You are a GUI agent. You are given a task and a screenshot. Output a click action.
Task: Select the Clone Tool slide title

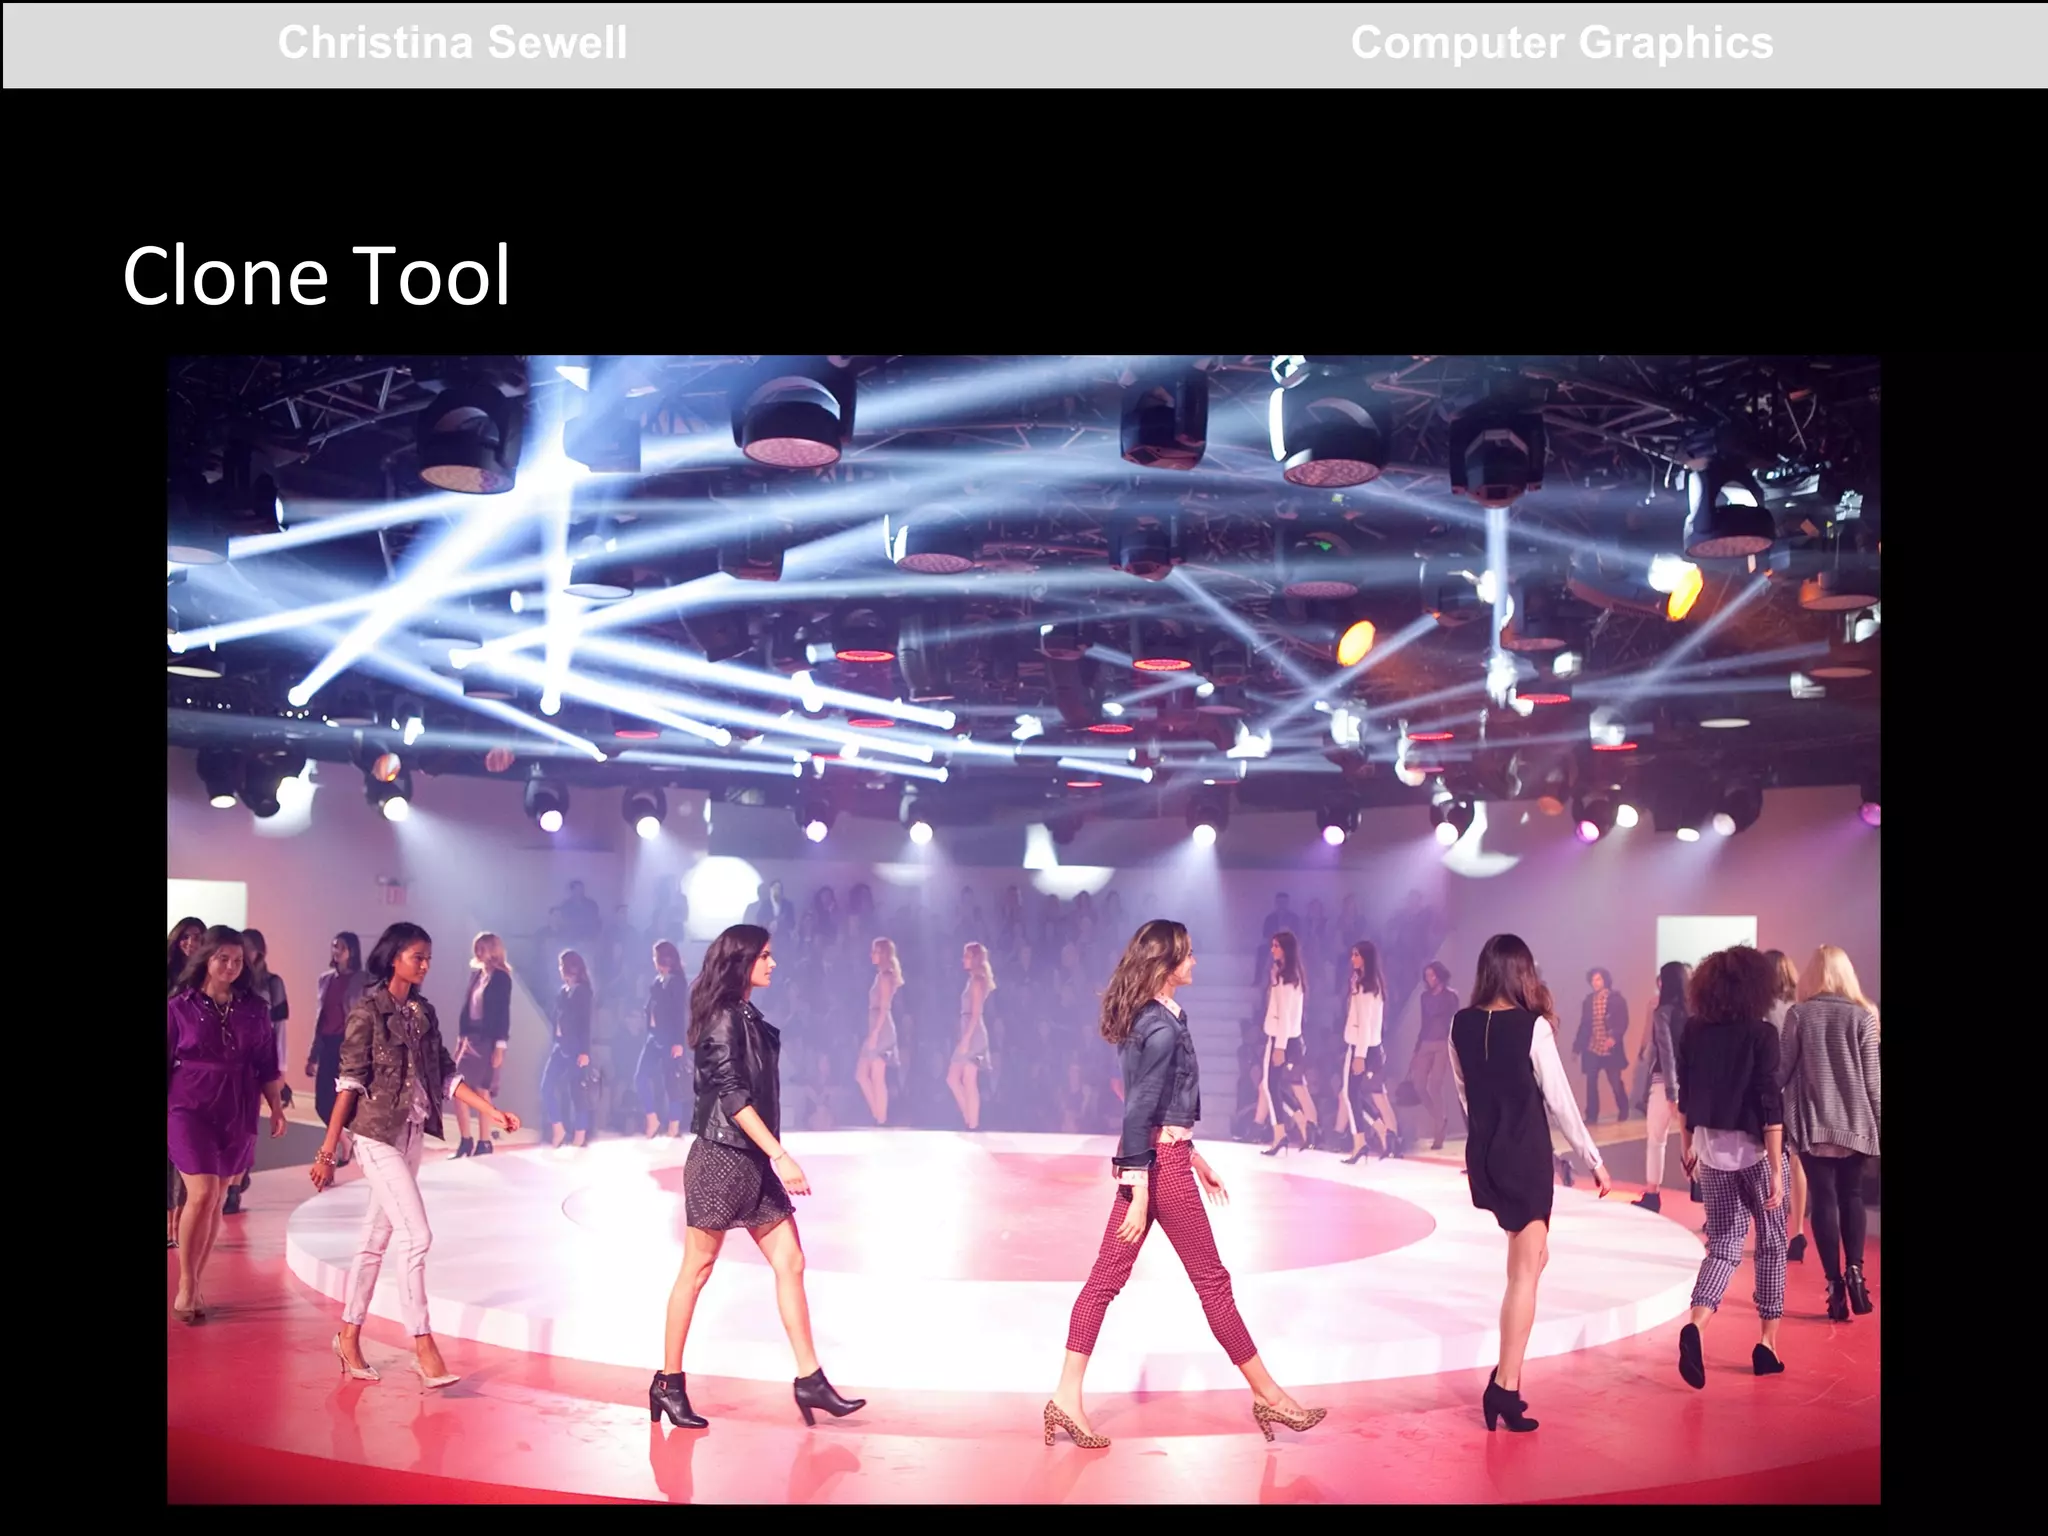(316, 276)
